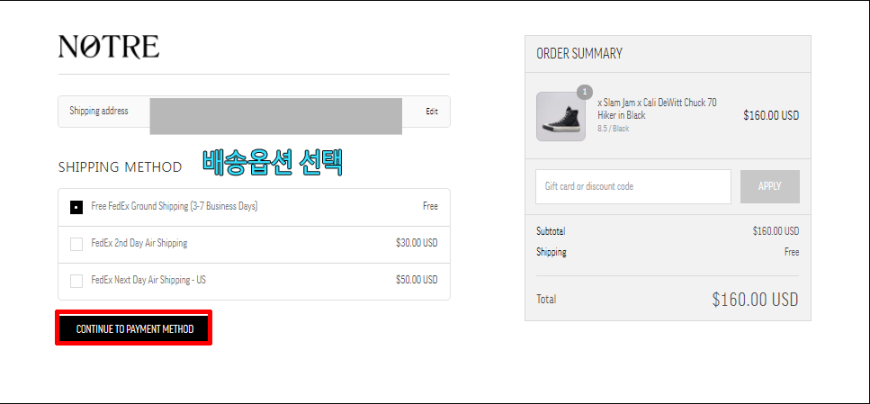Click the Subtotal row label
The height and width of the screenshot is (404, 870).
pos(550,231)
